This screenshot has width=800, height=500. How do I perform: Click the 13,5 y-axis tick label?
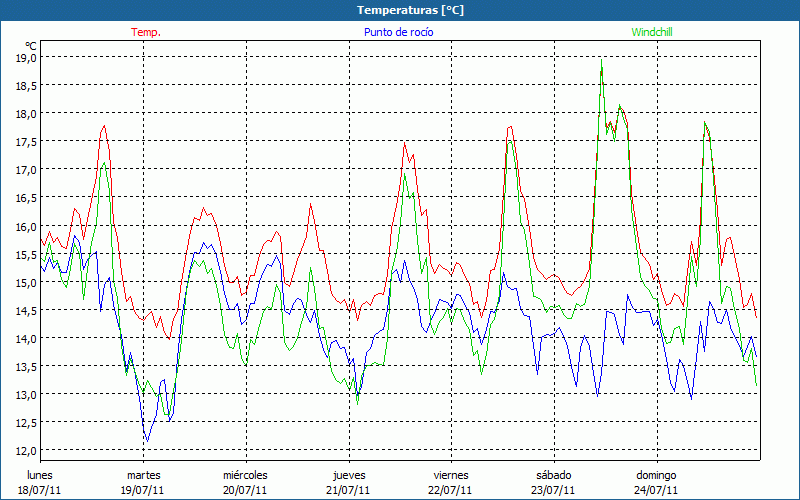pos(25,367)
